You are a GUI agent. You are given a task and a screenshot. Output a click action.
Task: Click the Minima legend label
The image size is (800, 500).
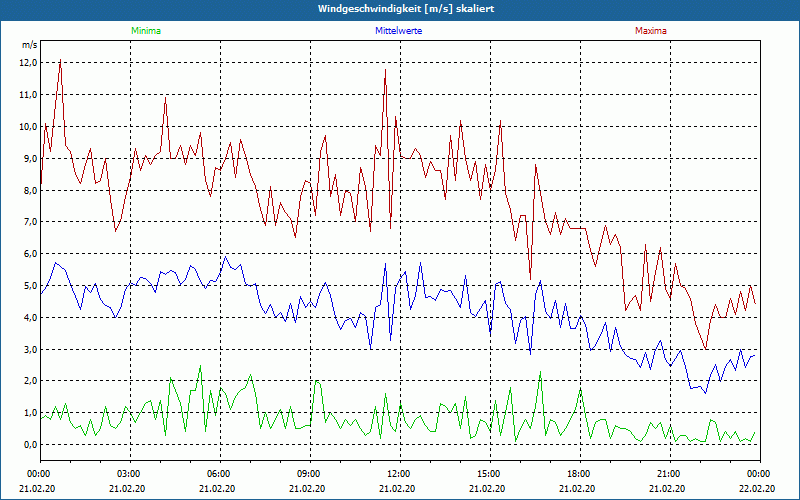[x=146, y=31]
